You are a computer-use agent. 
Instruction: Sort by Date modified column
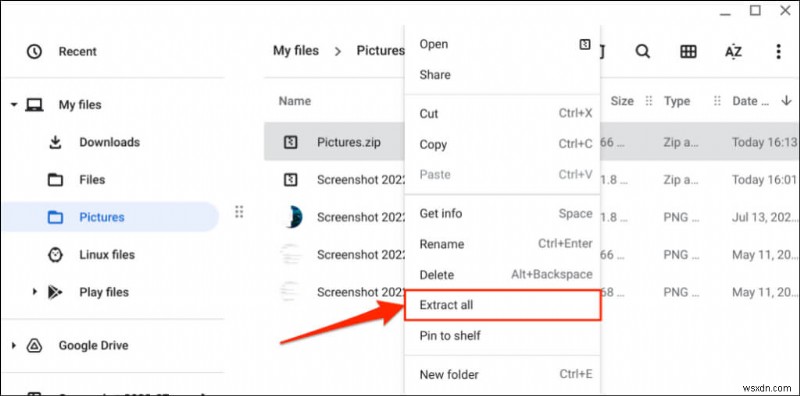click(x=751, y=101)
